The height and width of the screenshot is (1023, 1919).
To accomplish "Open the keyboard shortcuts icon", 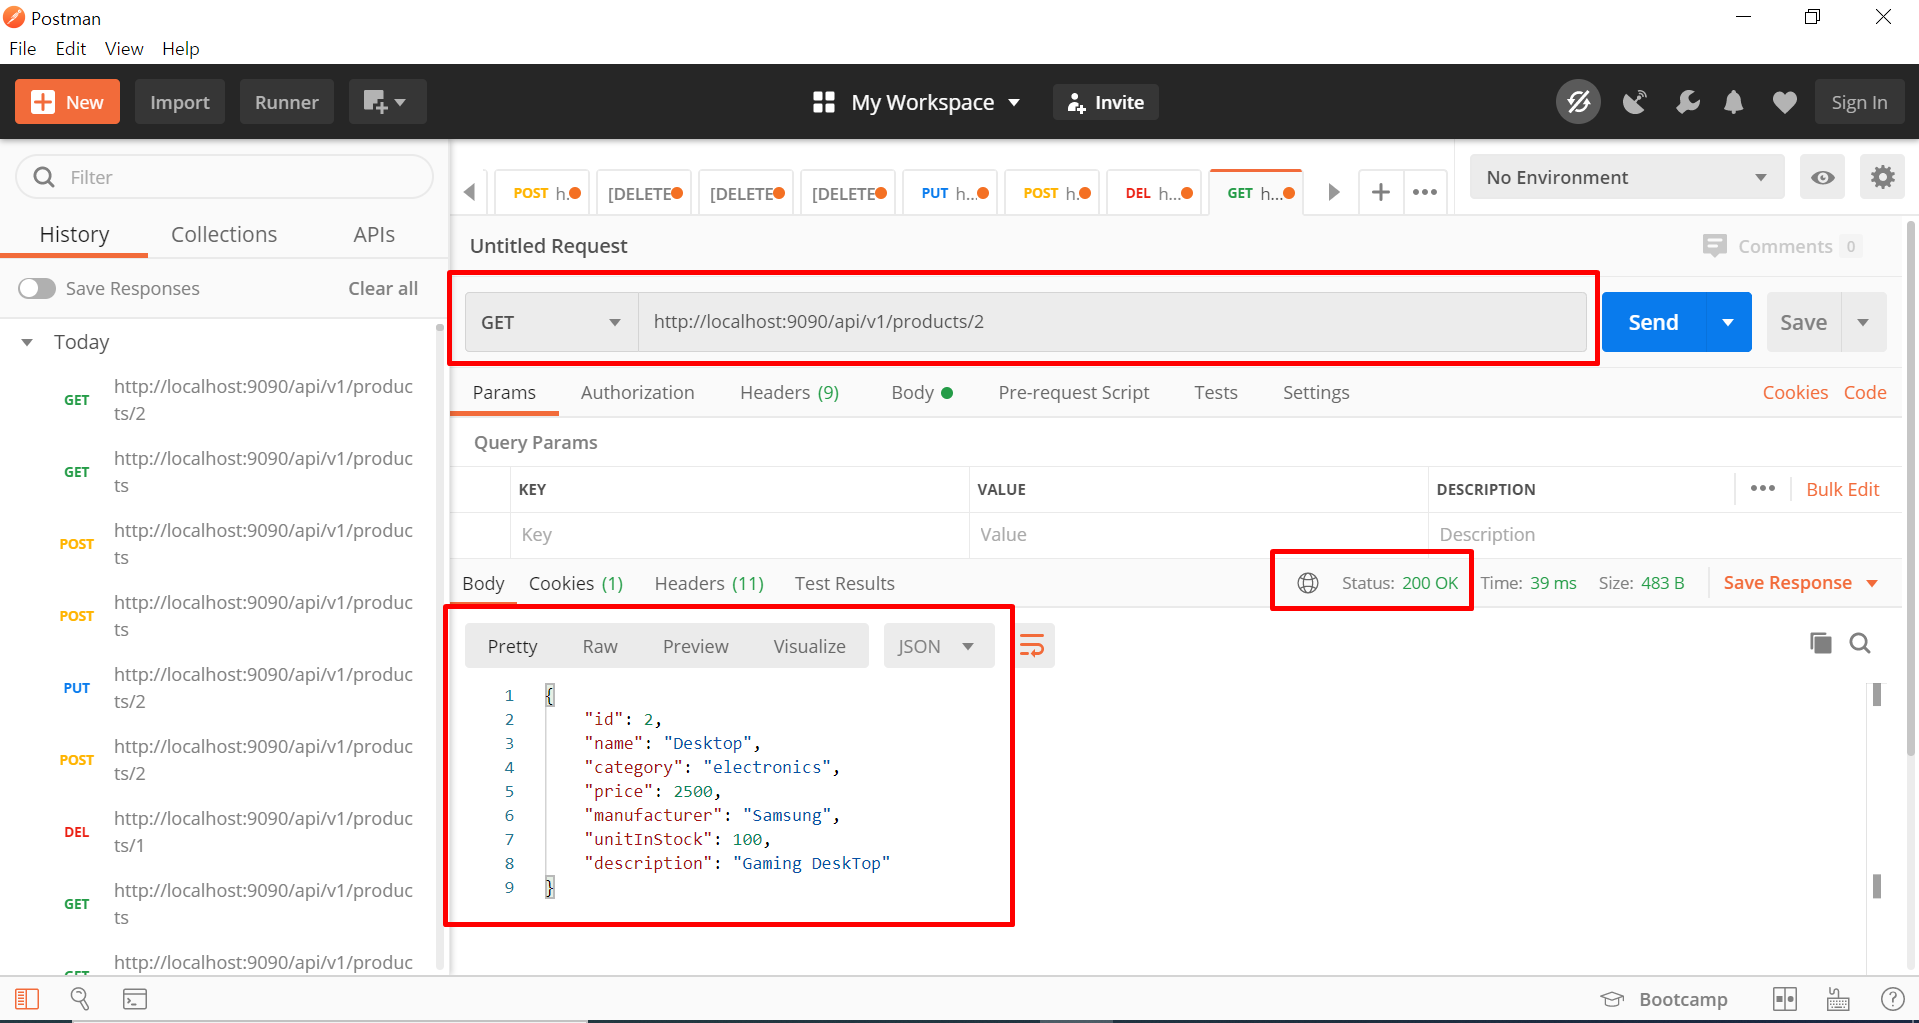I will click(1837, 998).
